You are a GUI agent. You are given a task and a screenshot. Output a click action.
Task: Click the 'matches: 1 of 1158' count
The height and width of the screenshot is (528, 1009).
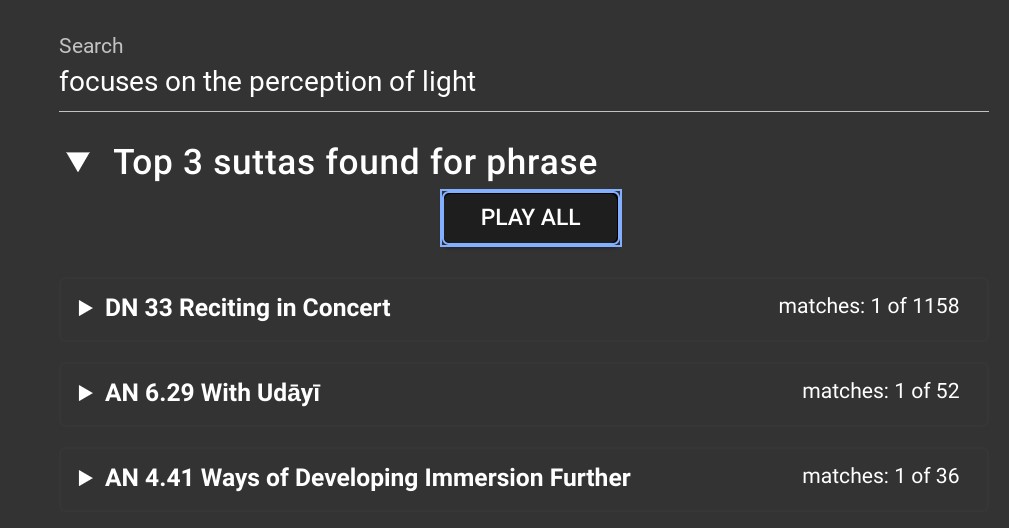pyautogui.click(x=869, y=306)
